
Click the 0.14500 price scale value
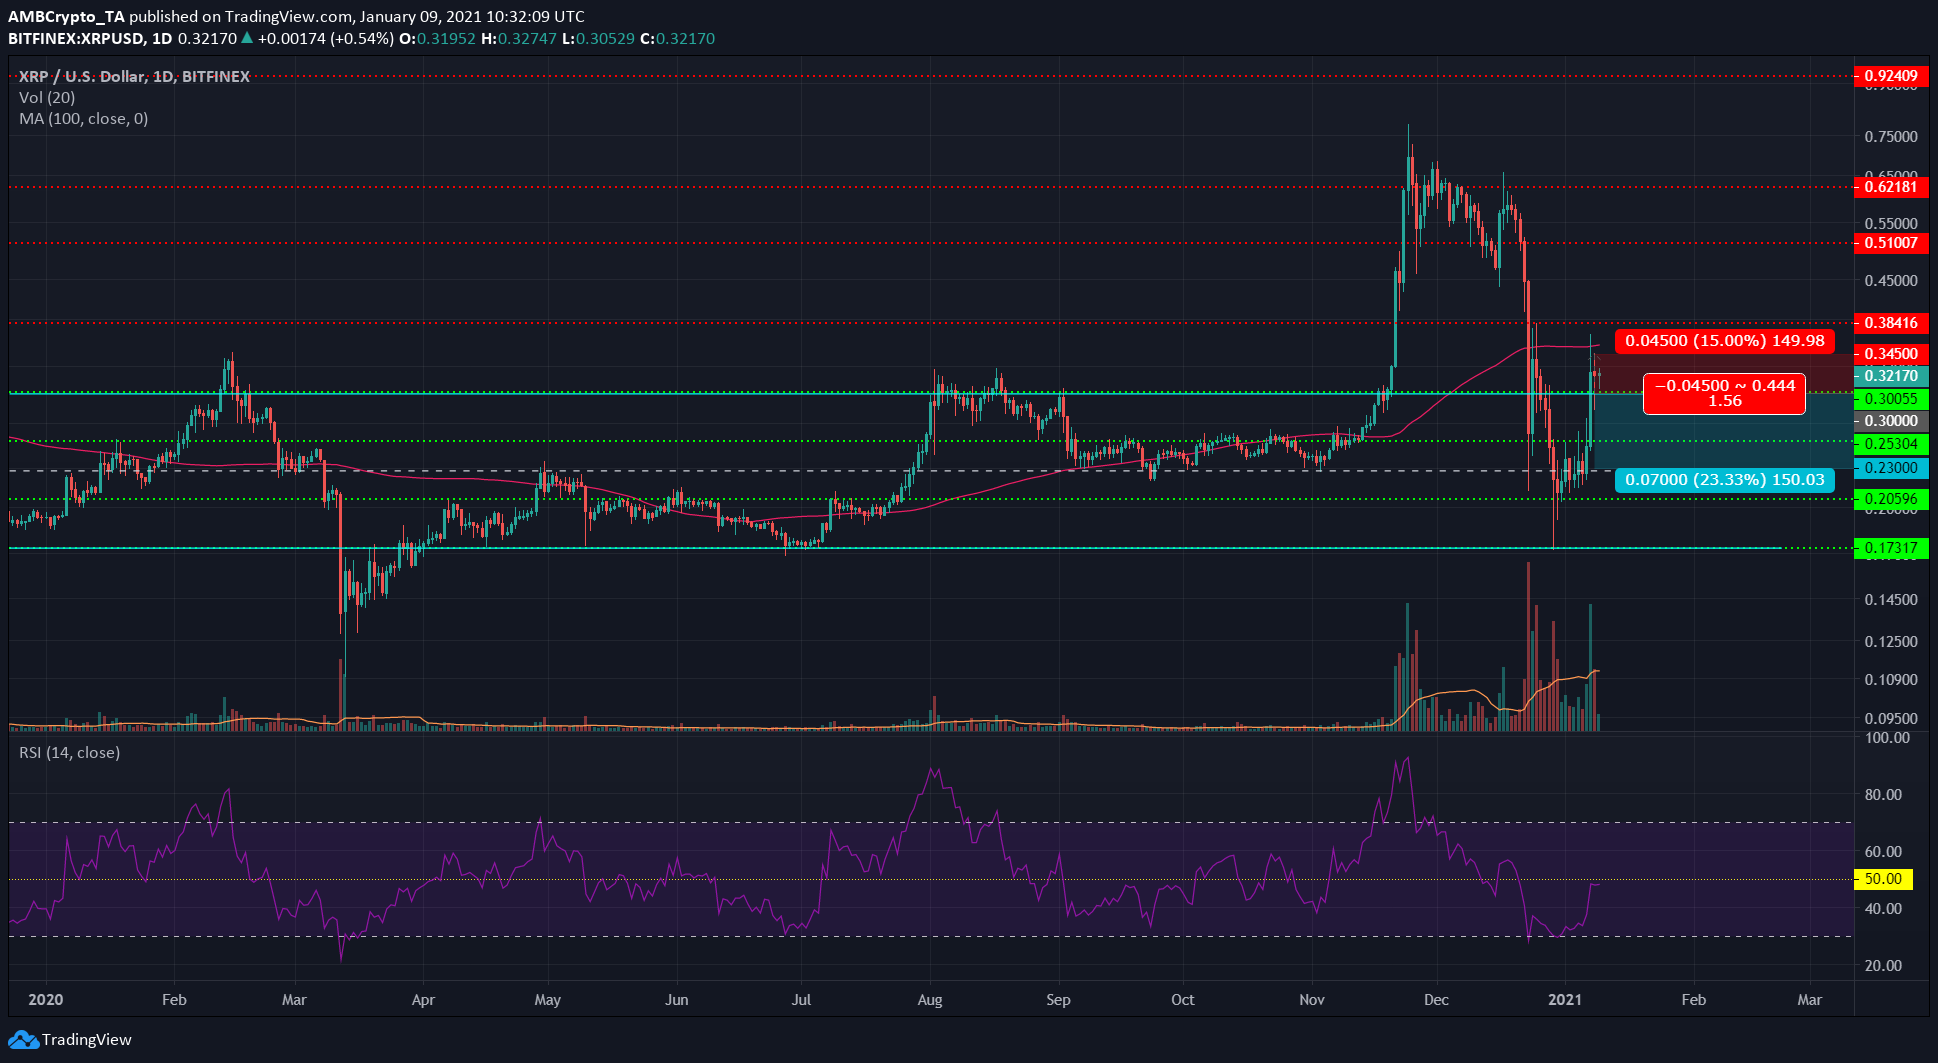pos(1891,599)
